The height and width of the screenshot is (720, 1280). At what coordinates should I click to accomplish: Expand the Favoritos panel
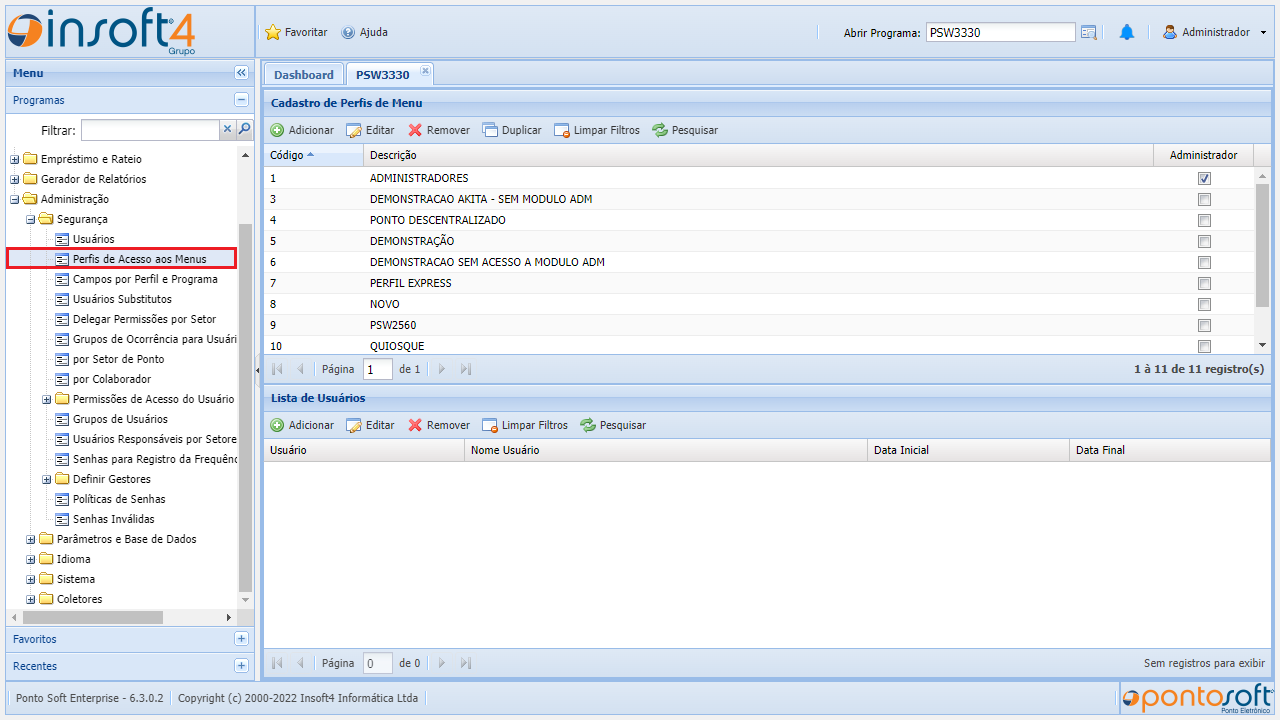tap(241, 639)
